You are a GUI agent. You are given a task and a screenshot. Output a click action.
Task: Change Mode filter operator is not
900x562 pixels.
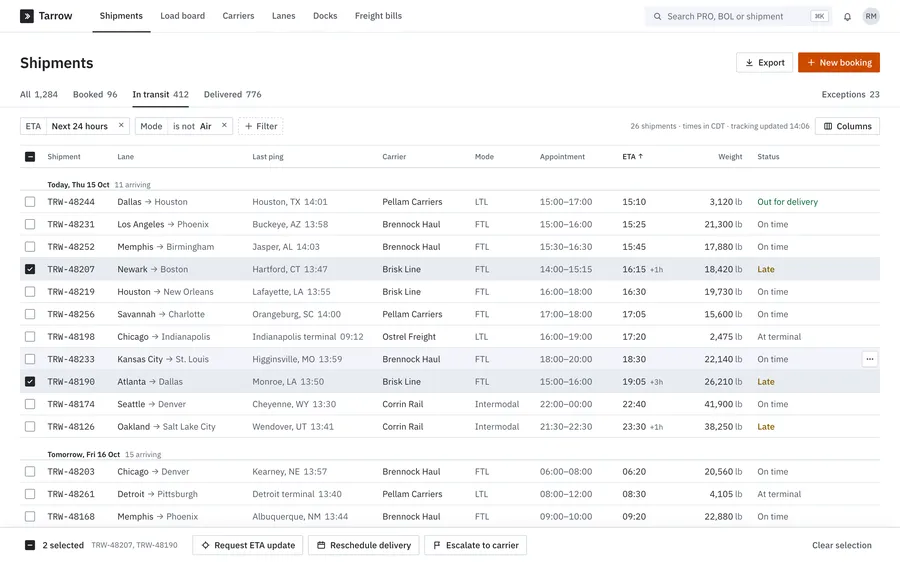click(x=184, y=126)
